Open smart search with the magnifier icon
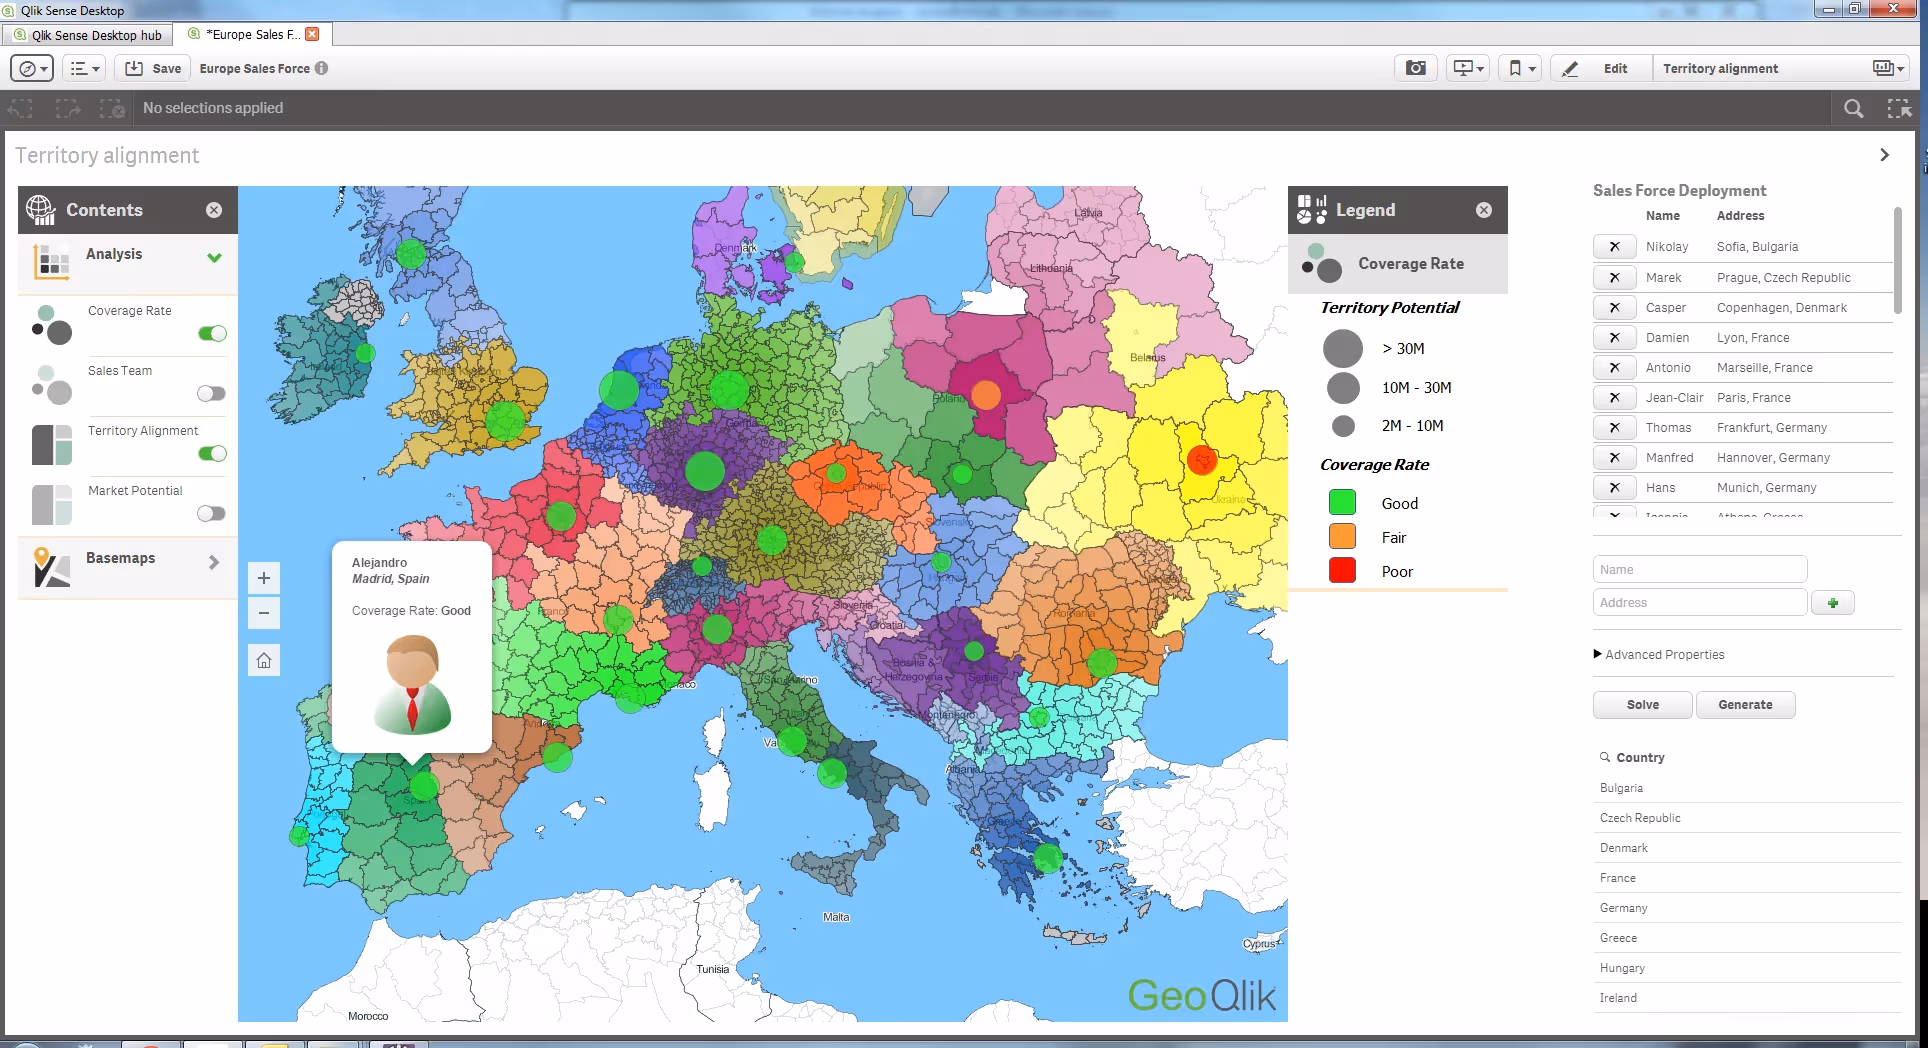This screenshot has width=1928, height=1048. (x=1853, y=108)
